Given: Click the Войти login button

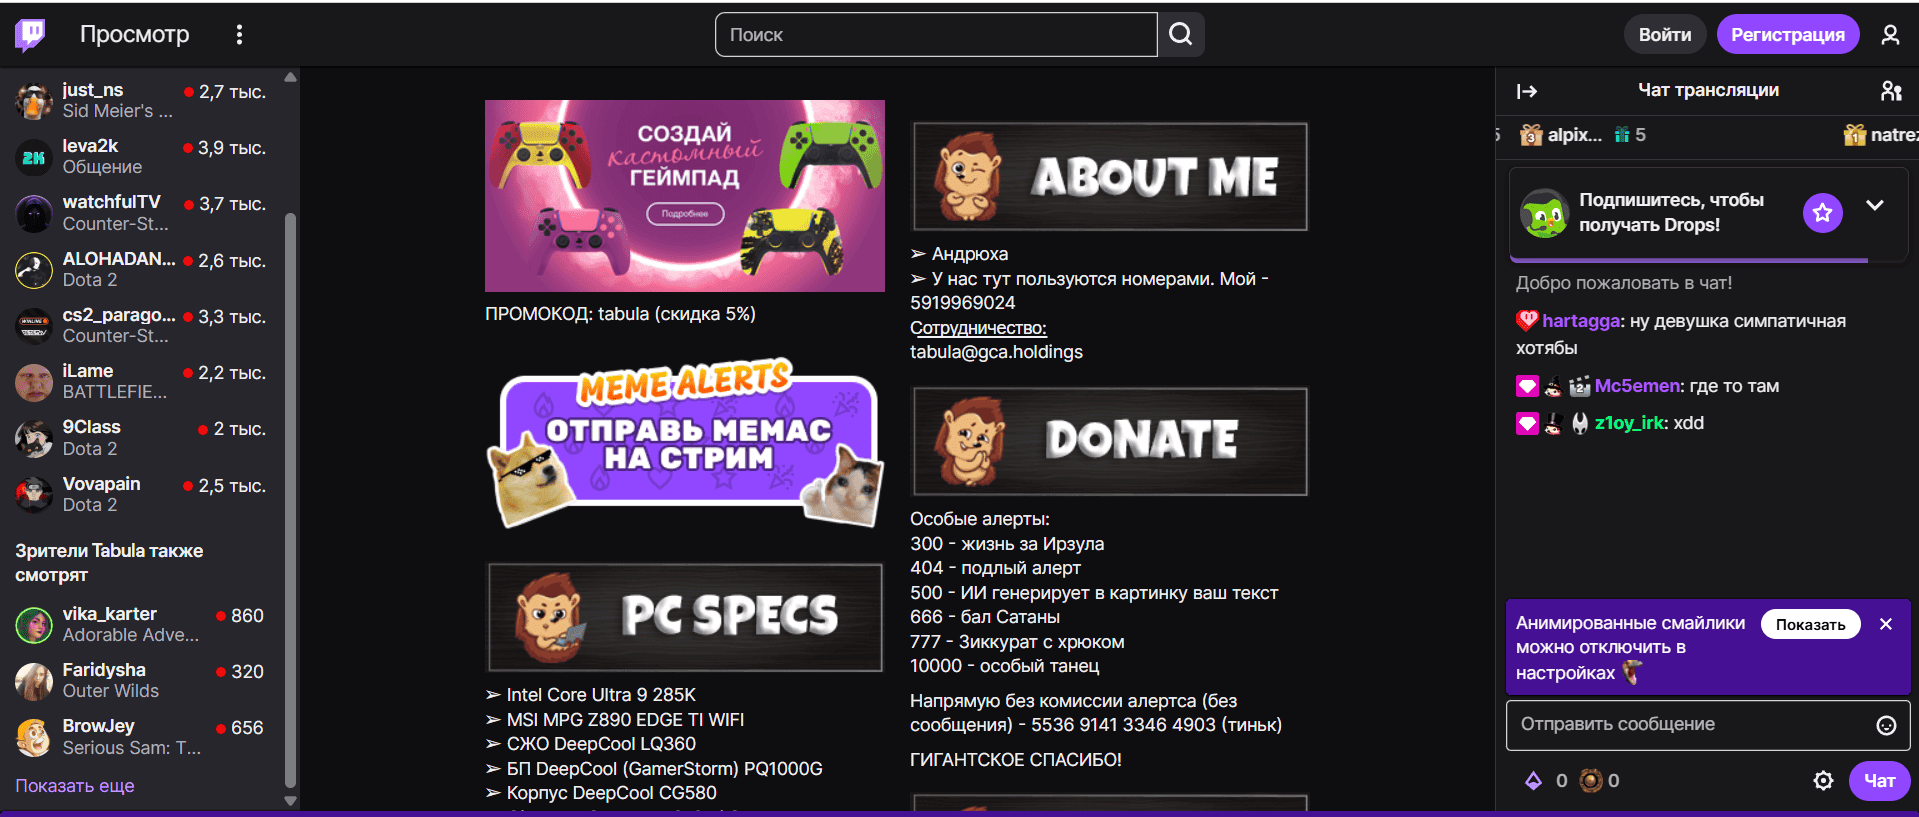Looking at the screenshot, I should click(1664, 35).
